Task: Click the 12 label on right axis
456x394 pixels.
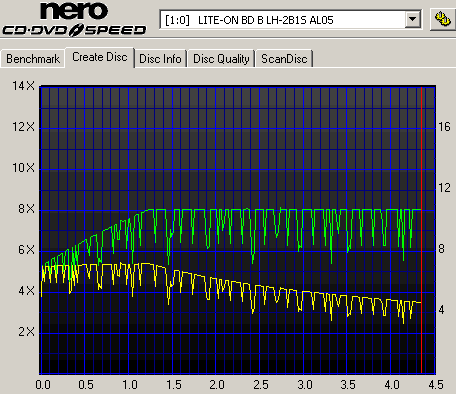Action: tap(444, 188)
